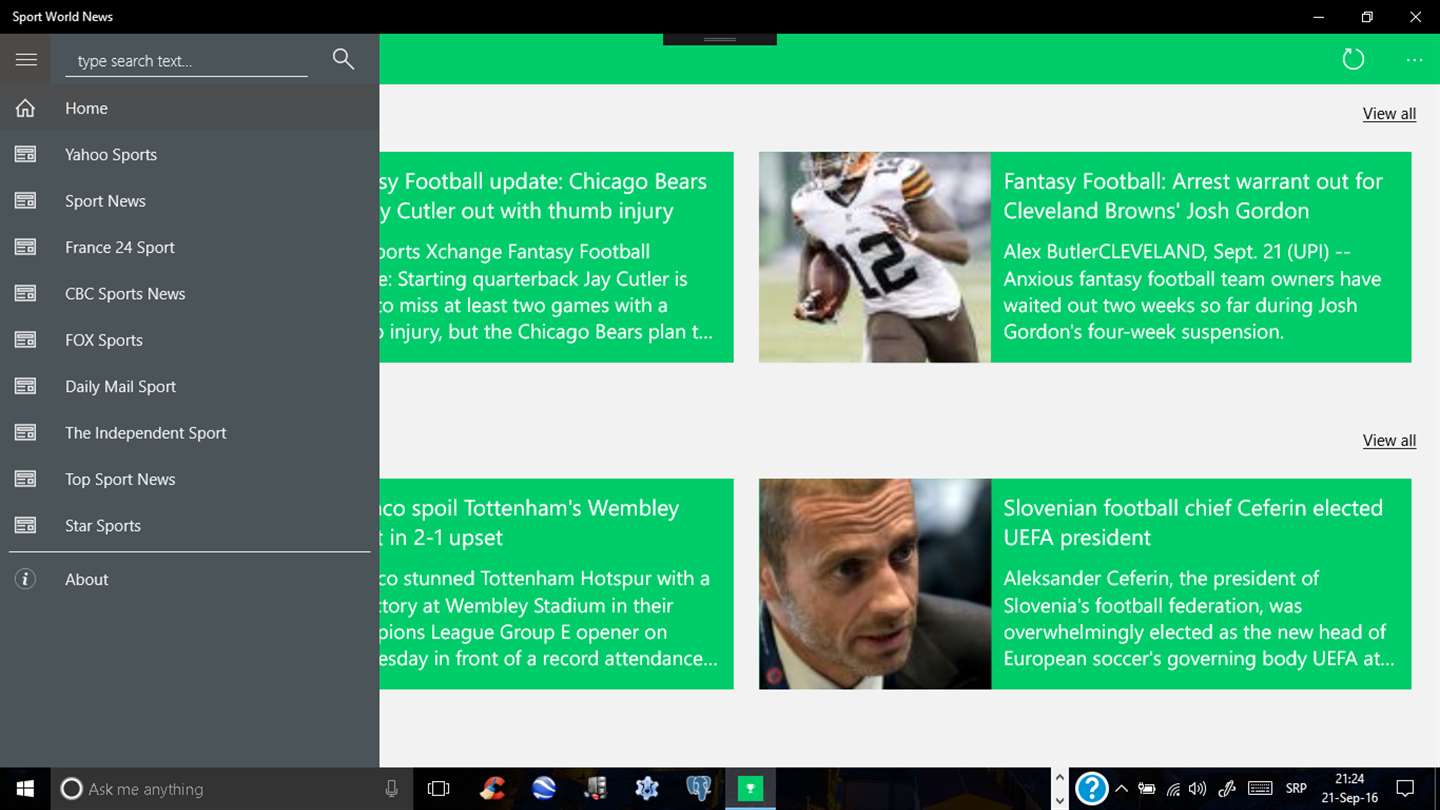Open the Windows Start menu

coord(25,789)
